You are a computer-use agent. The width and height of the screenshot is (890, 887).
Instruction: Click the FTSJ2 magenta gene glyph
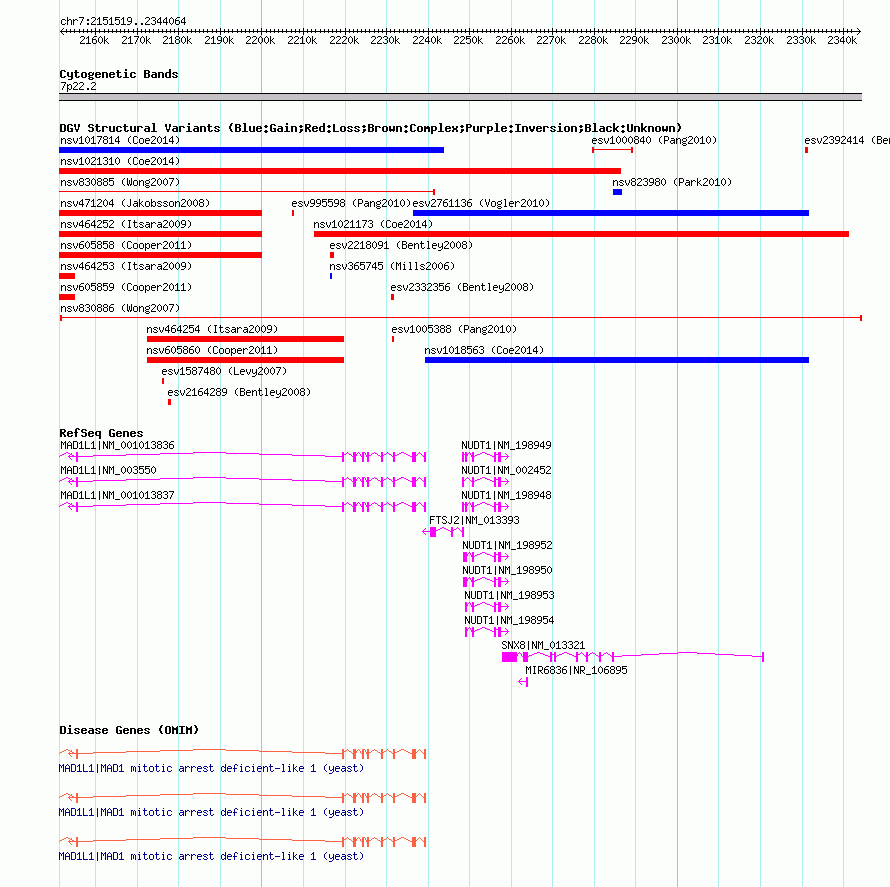point(443,532)
